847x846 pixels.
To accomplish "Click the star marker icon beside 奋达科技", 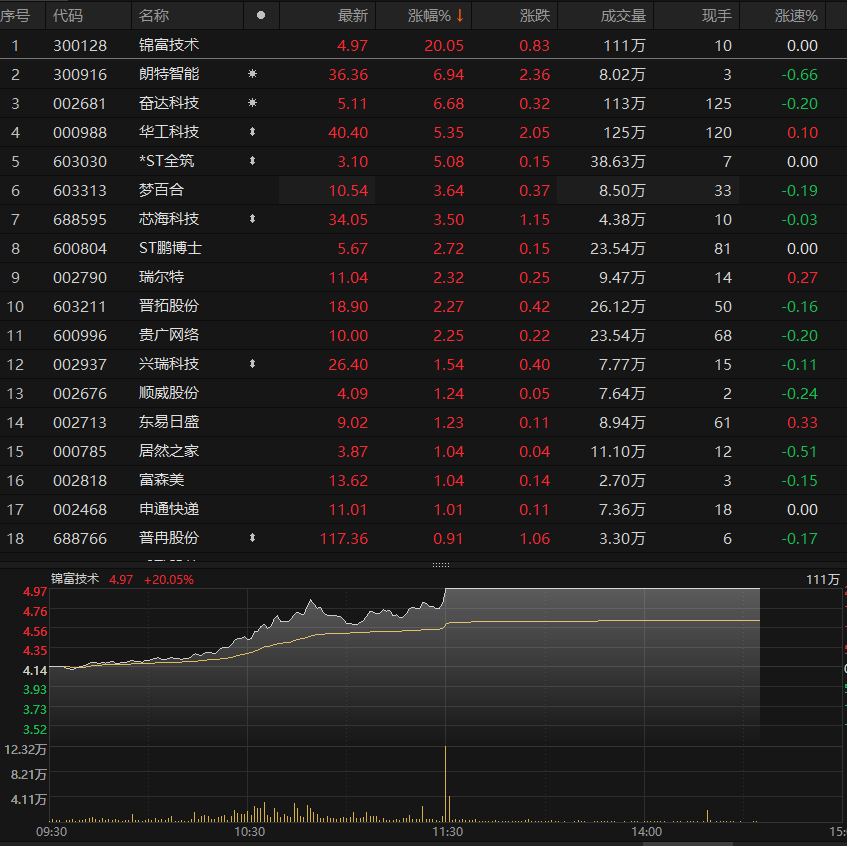I will [x=252, y=103].
